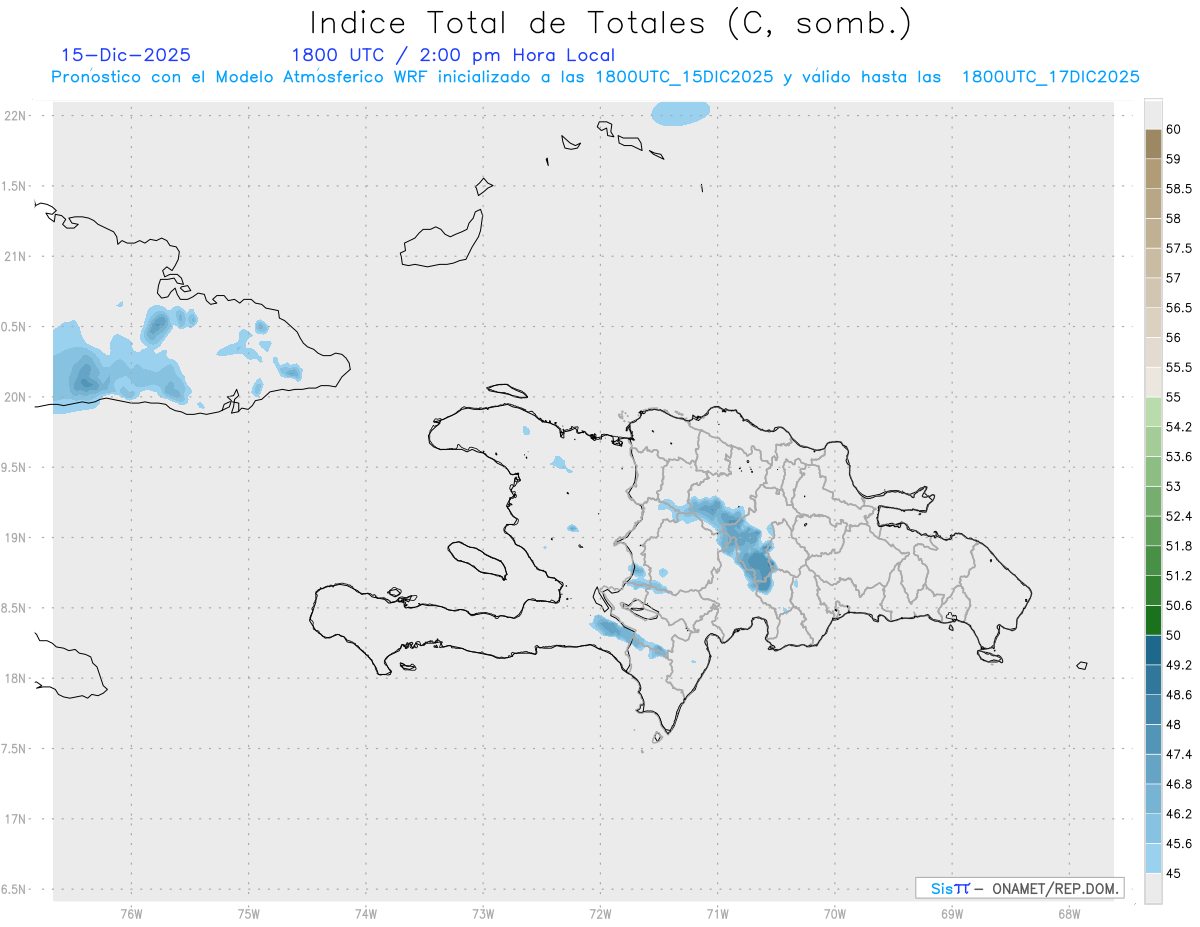
Task: Click the colorbar value '45.6'
Action: (x=1179, y=844)
